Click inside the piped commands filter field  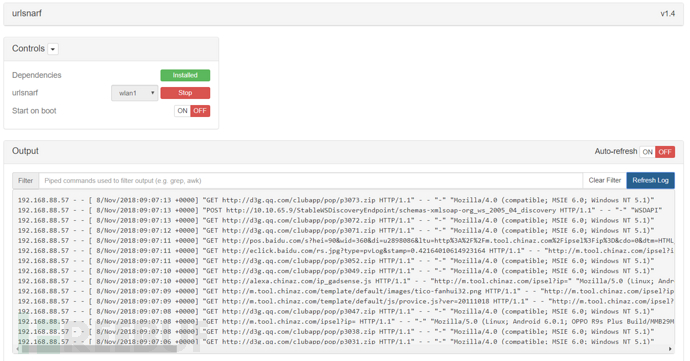click(311, 180)
